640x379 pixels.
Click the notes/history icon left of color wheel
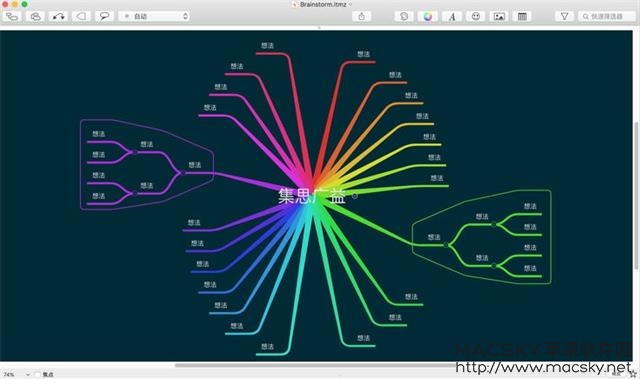tap(404, 16)
